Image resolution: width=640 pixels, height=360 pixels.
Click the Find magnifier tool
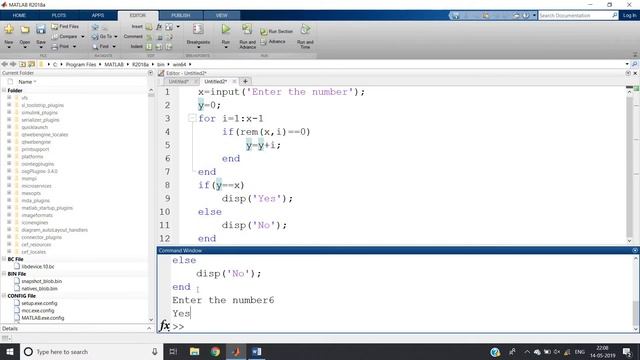(101, 47)
